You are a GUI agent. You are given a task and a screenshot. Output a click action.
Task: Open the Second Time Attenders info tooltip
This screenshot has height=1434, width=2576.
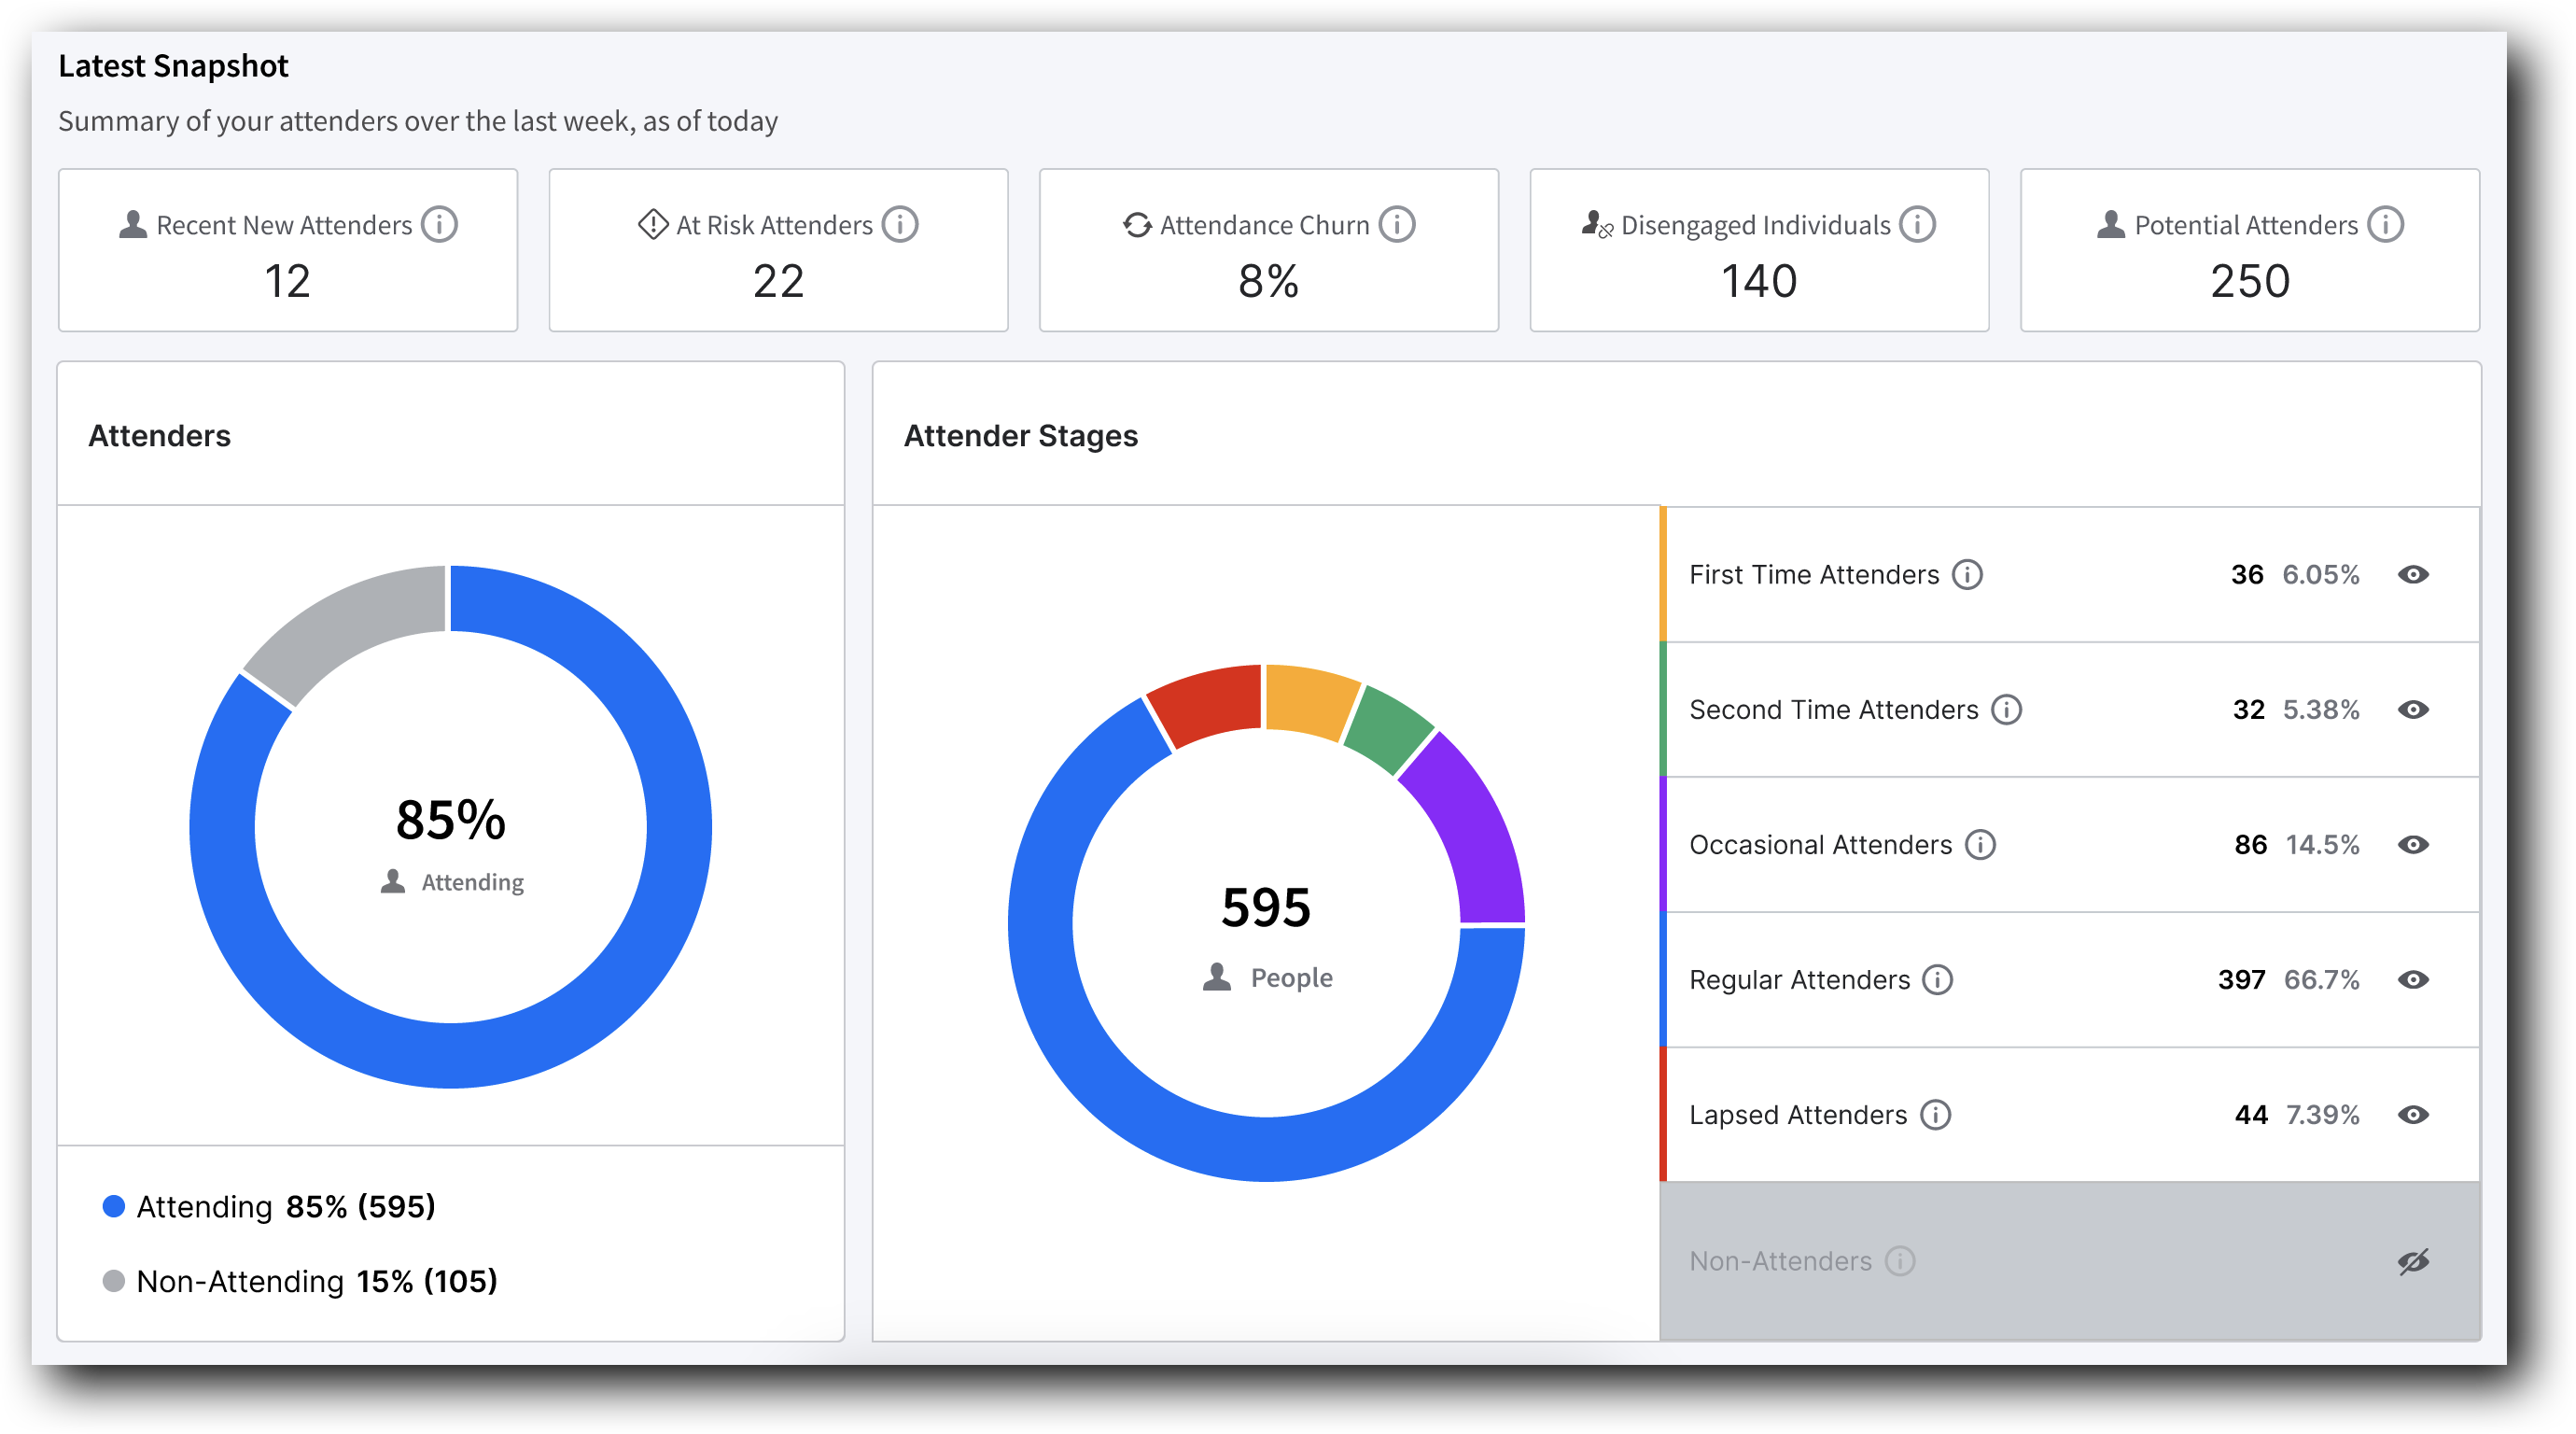[2007, 710]
